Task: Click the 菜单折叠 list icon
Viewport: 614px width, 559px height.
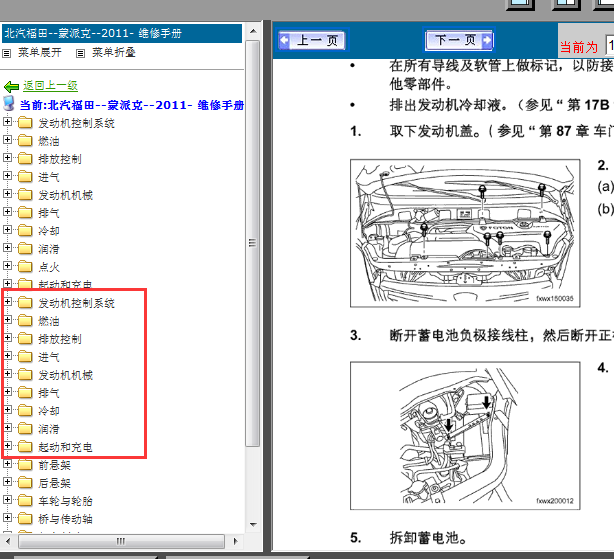Action: (x=80, y=53)
